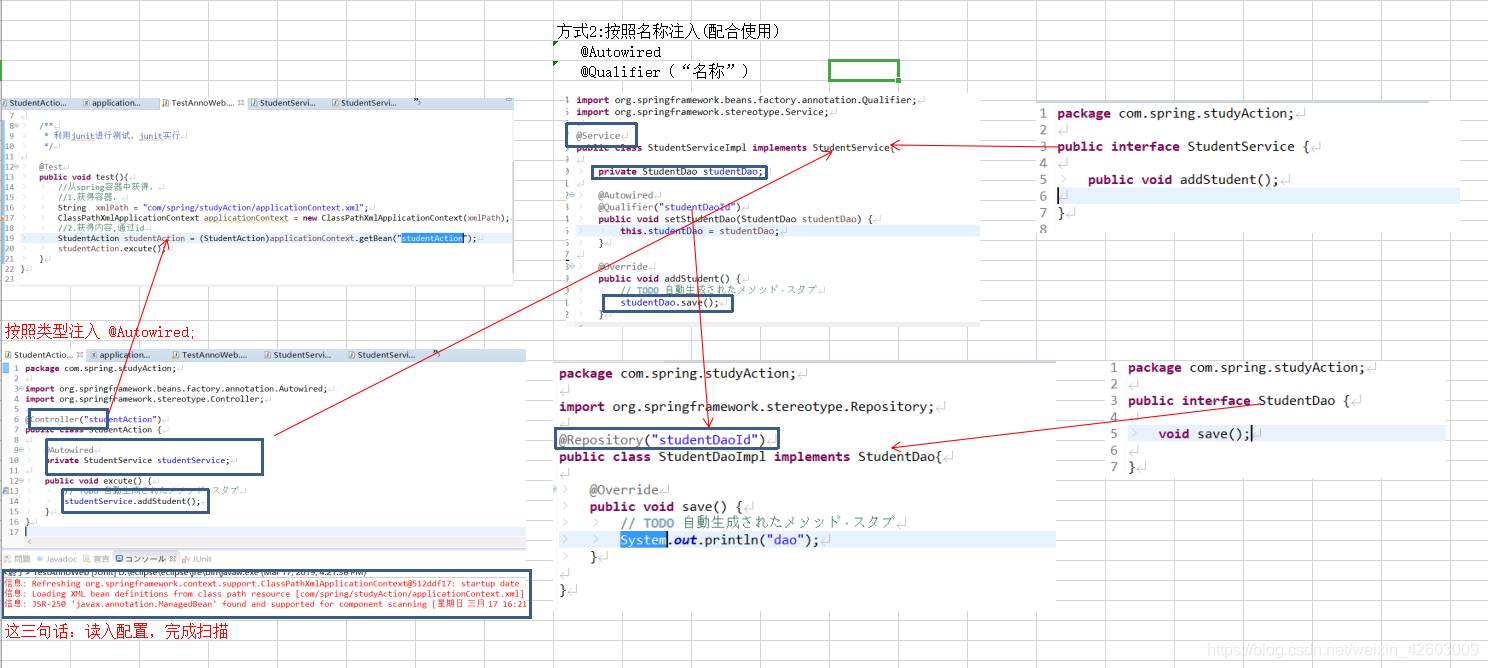Click 'void save();' line in StudentDao
Viewport: 1488px width, 668px height.
coord(1204,433)
